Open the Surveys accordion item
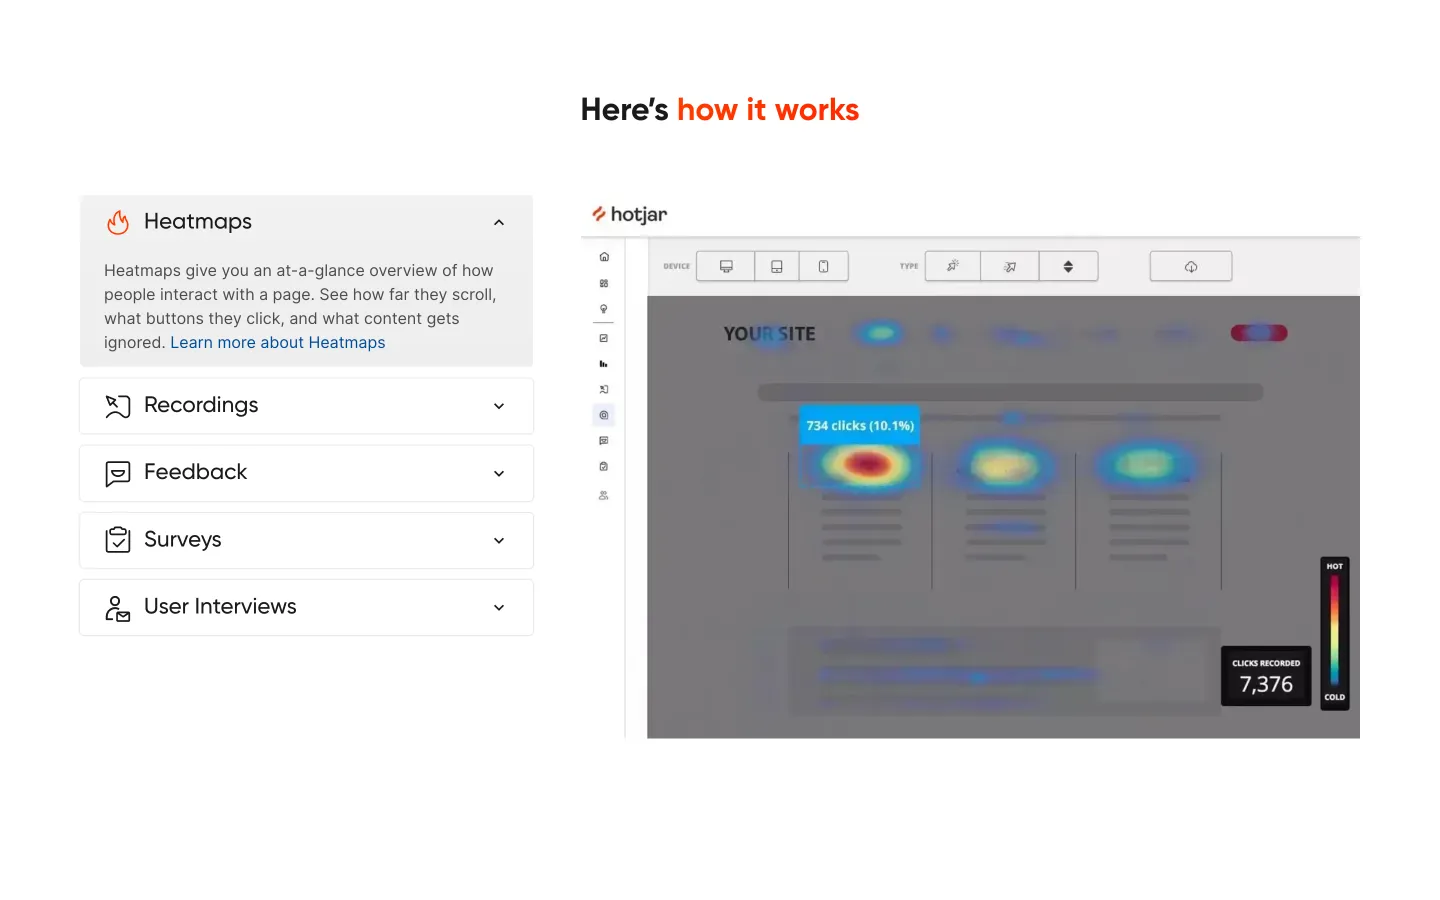 pyautogui.click(x=306, y=540)
